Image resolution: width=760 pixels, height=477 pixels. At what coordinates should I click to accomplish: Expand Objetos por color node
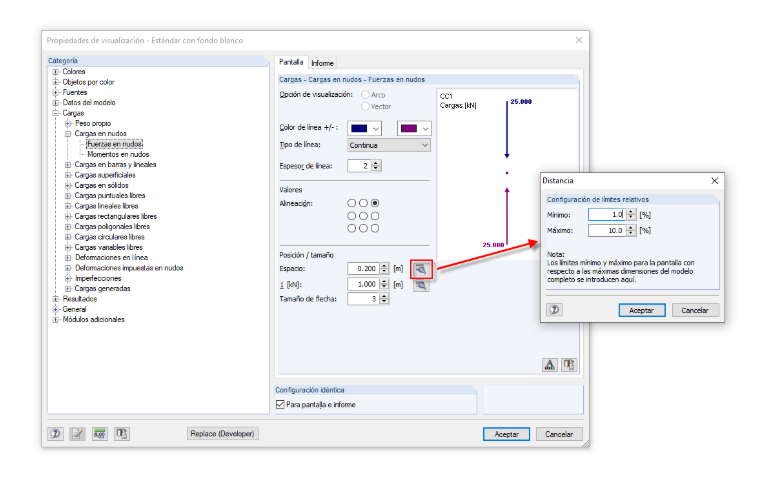point(56,82)
